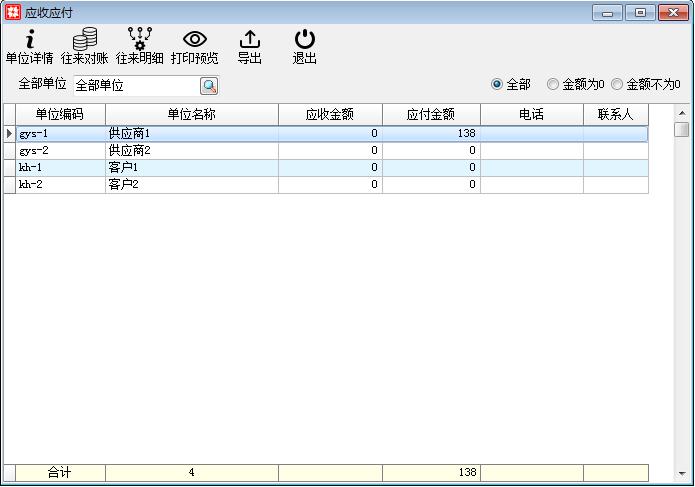The image size is (695, 487).
Task: Open 单位详情 (unit details) toolbar icon
Action: [x=29, y=47]
